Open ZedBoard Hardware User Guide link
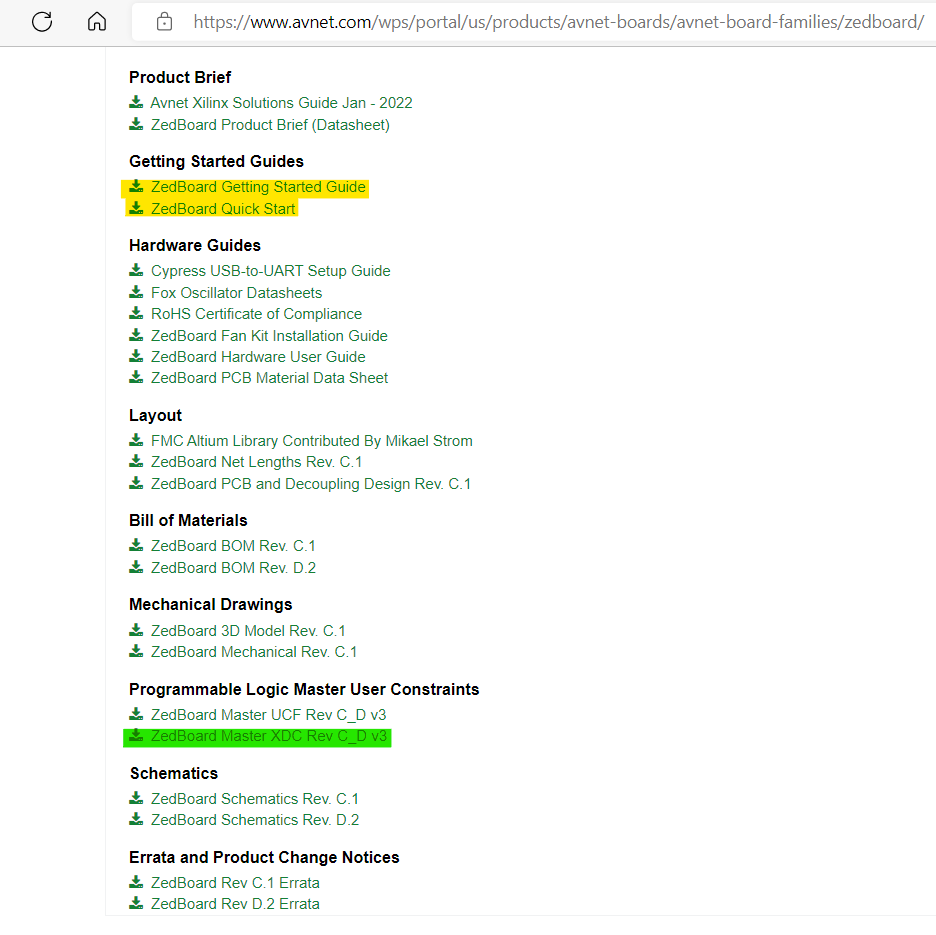The image size is (936, 935). click(x=258, y=357)
